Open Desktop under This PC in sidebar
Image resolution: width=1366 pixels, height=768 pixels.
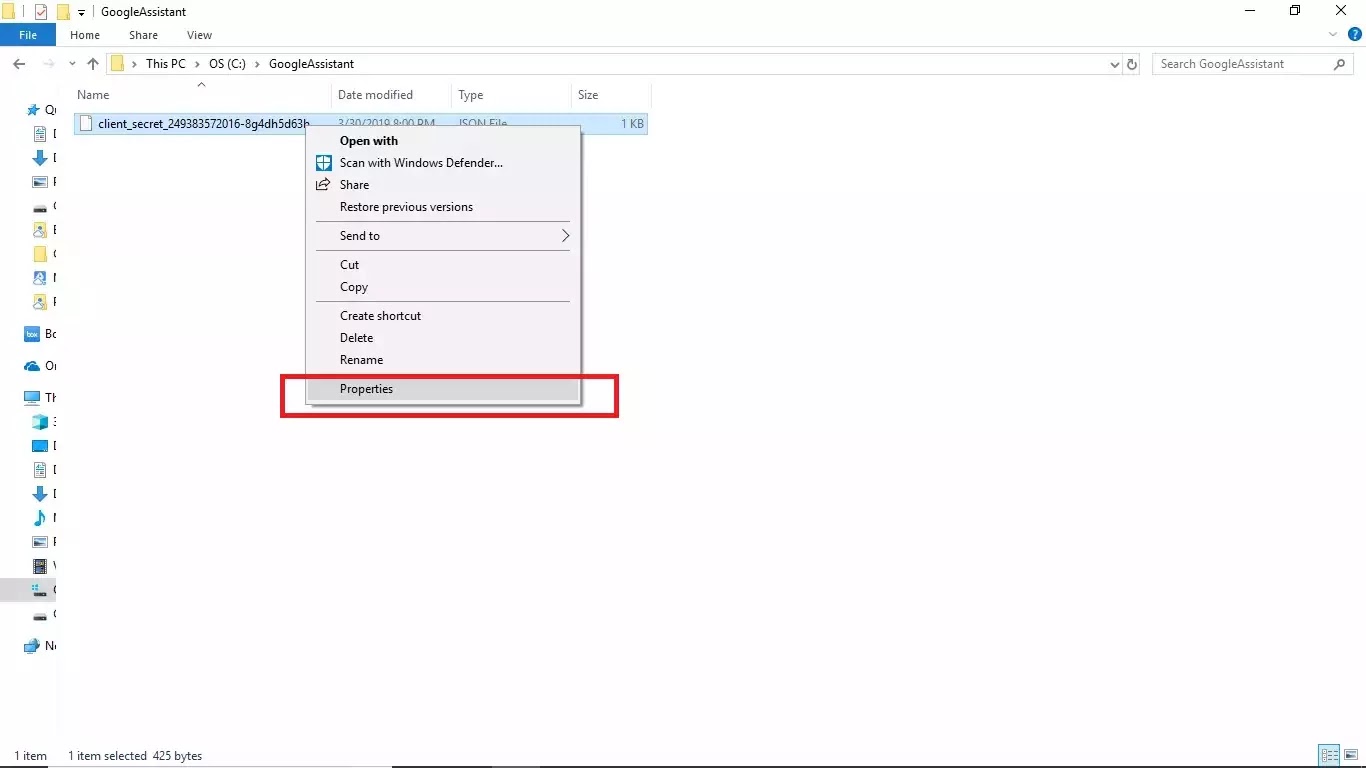pyautogui.click(x=40, y=446)
